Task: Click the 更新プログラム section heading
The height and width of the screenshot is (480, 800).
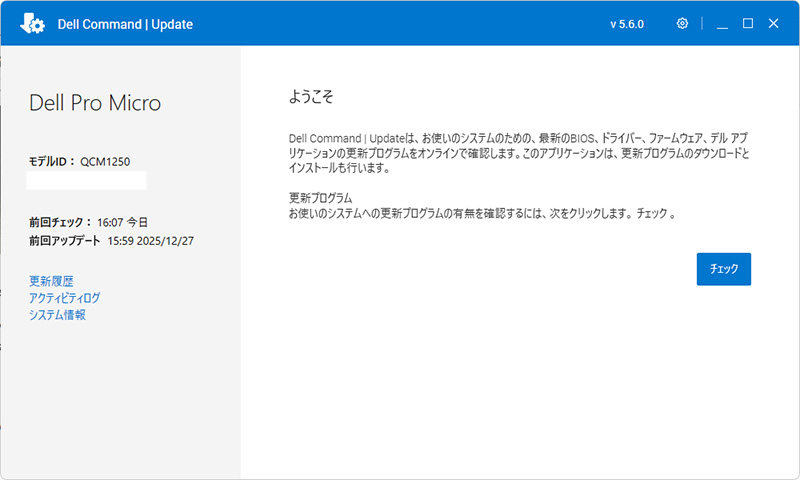Action: [x=320, y=198]
